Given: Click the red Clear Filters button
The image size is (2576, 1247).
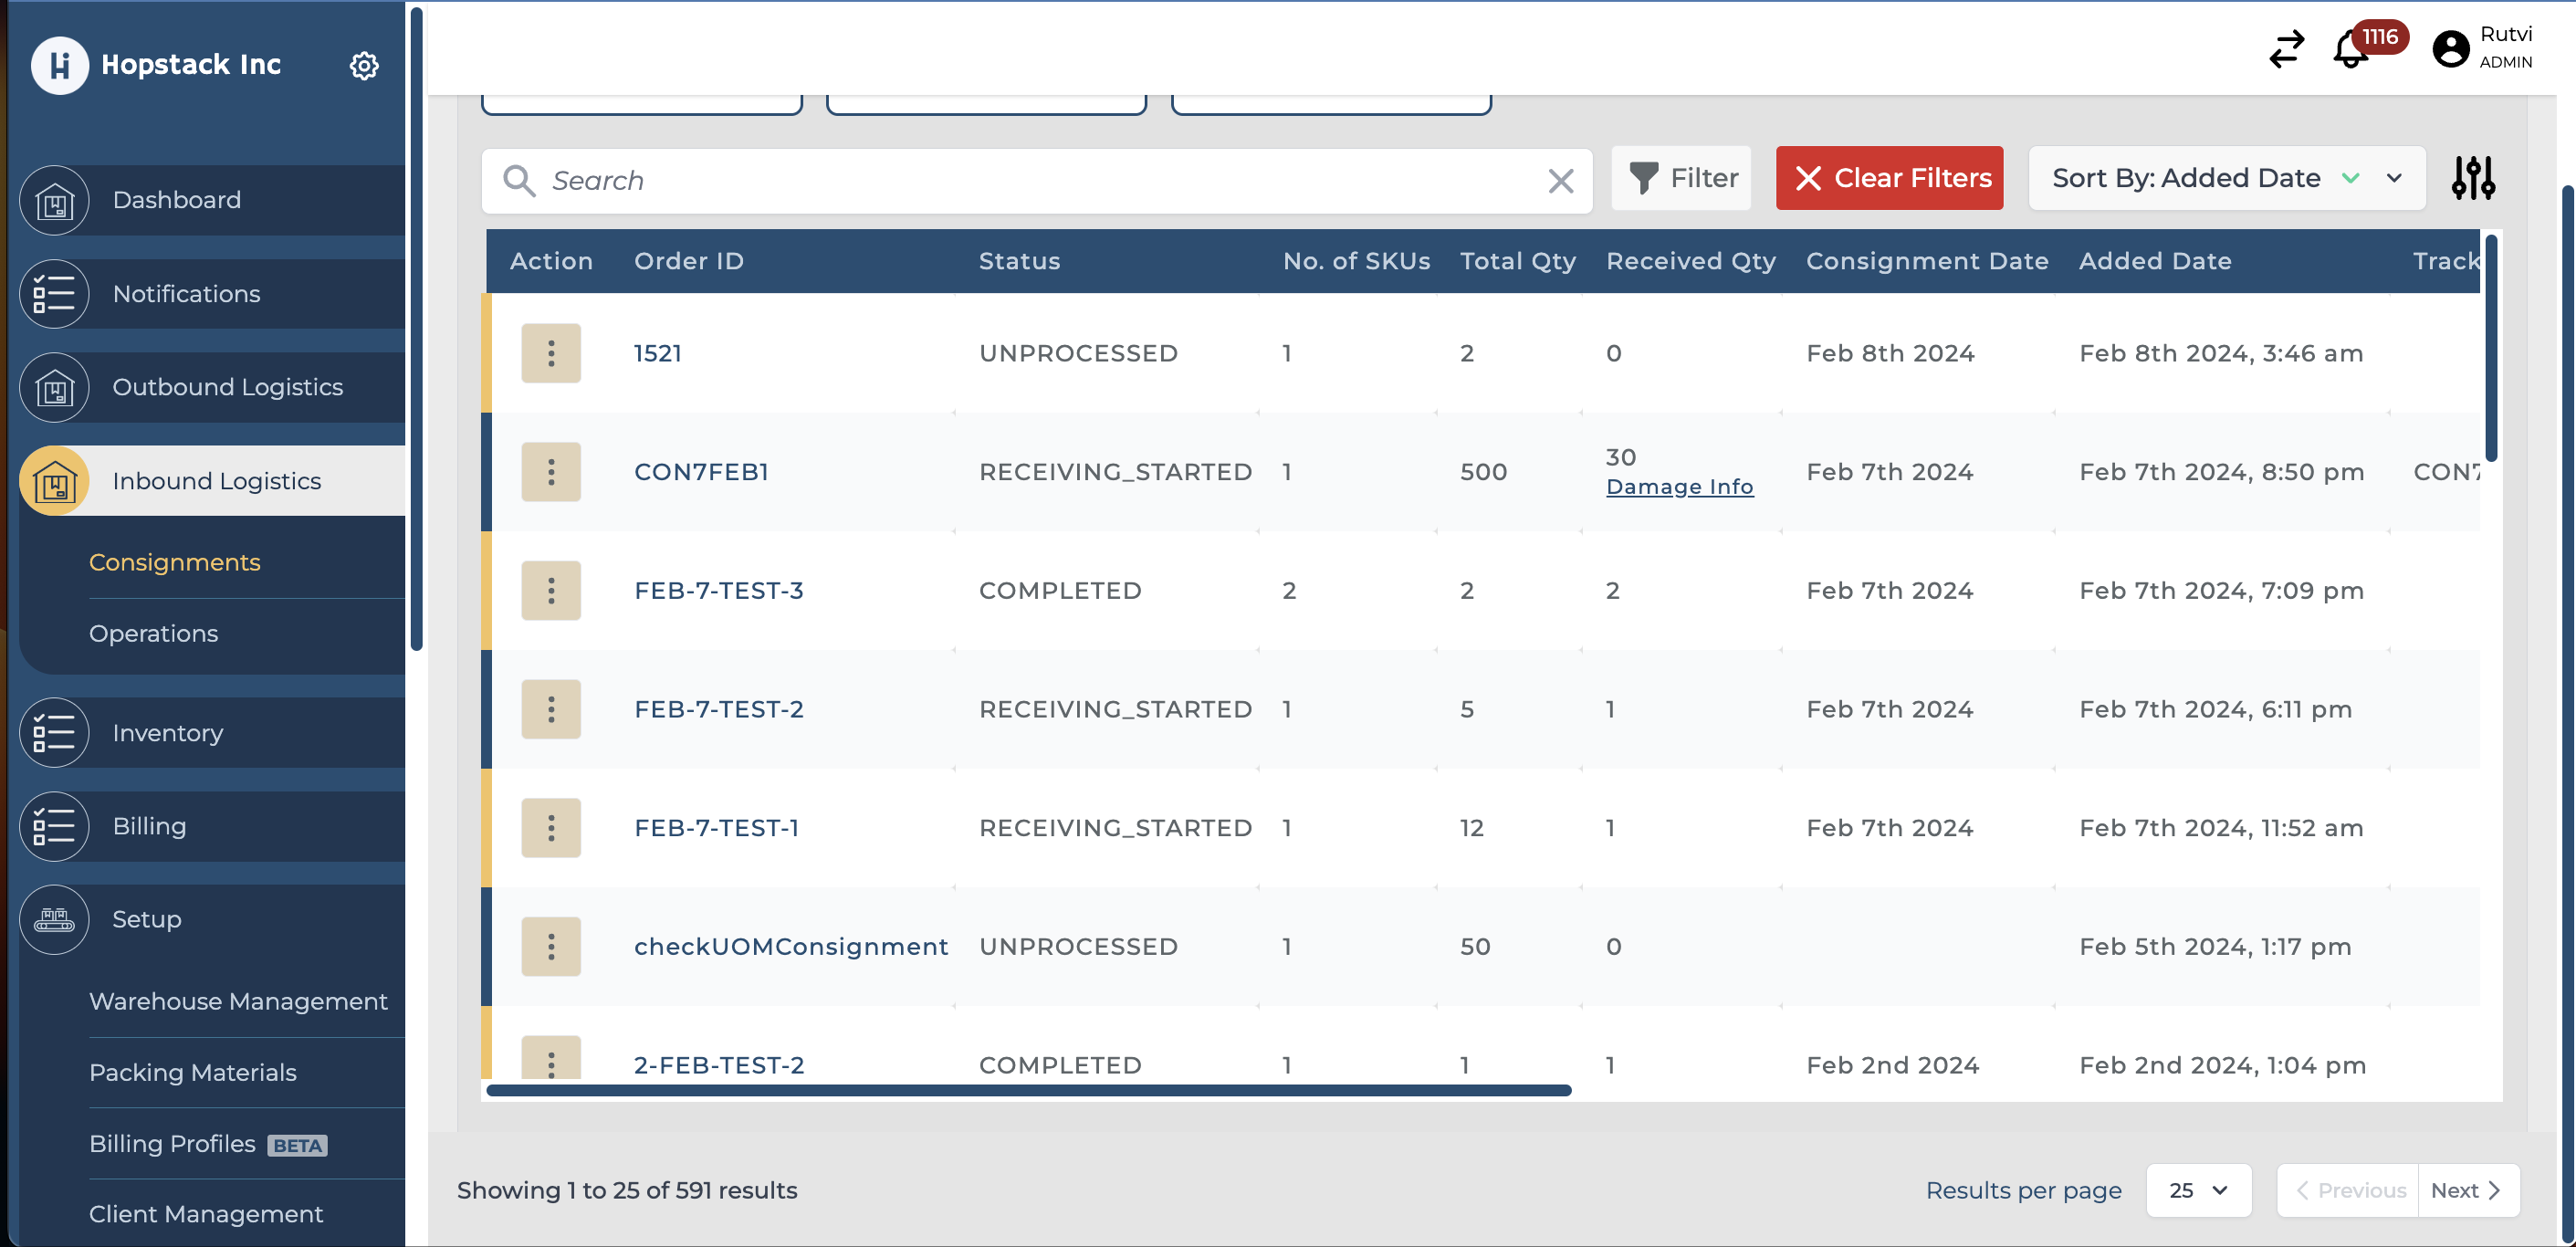Looking at the screenshot, I should (x=1889, y=179).
